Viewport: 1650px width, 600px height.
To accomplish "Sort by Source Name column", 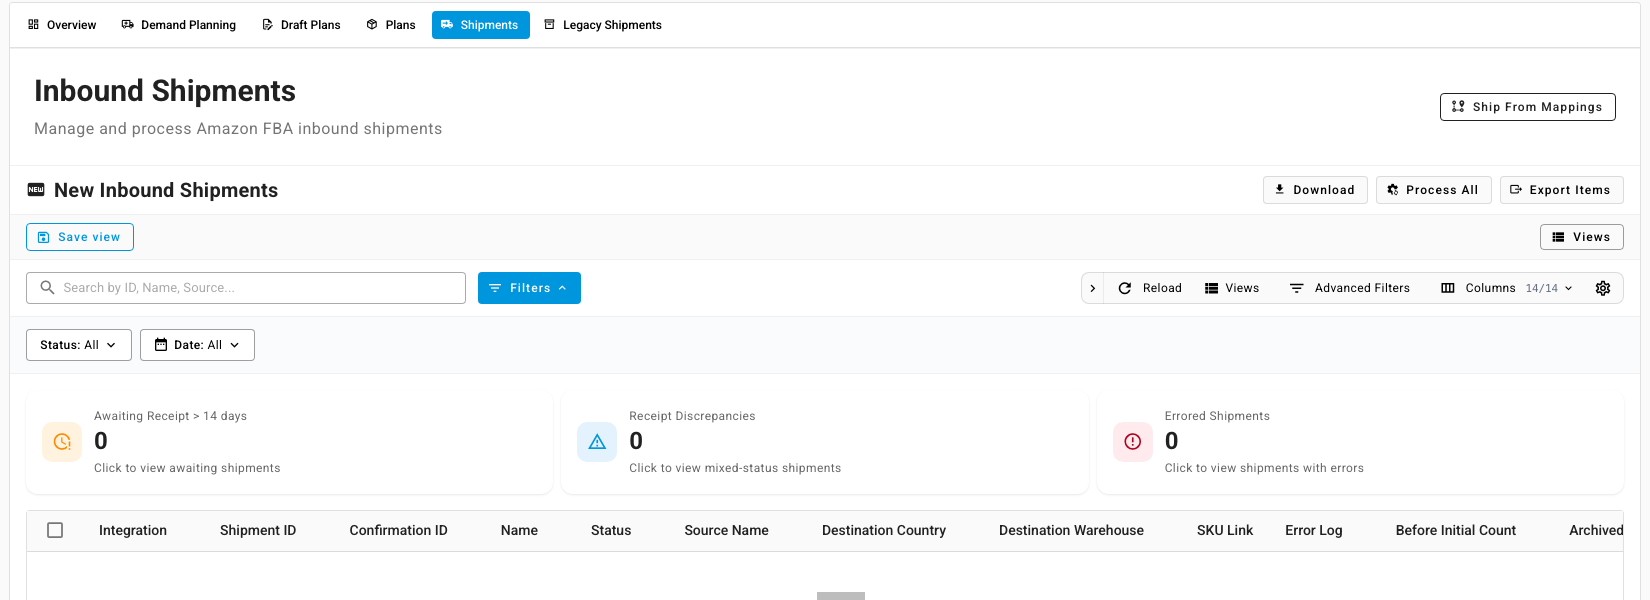I will coord(726,531).
